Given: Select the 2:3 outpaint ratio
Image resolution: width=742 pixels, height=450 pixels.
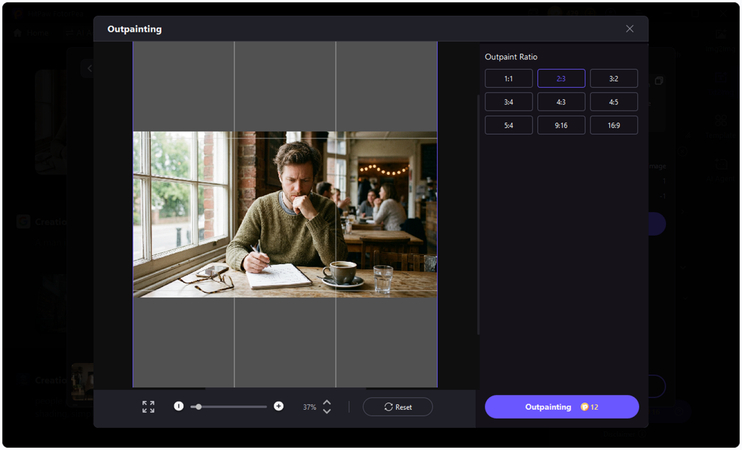Looking at the screenshot, I should pos(561,78).
